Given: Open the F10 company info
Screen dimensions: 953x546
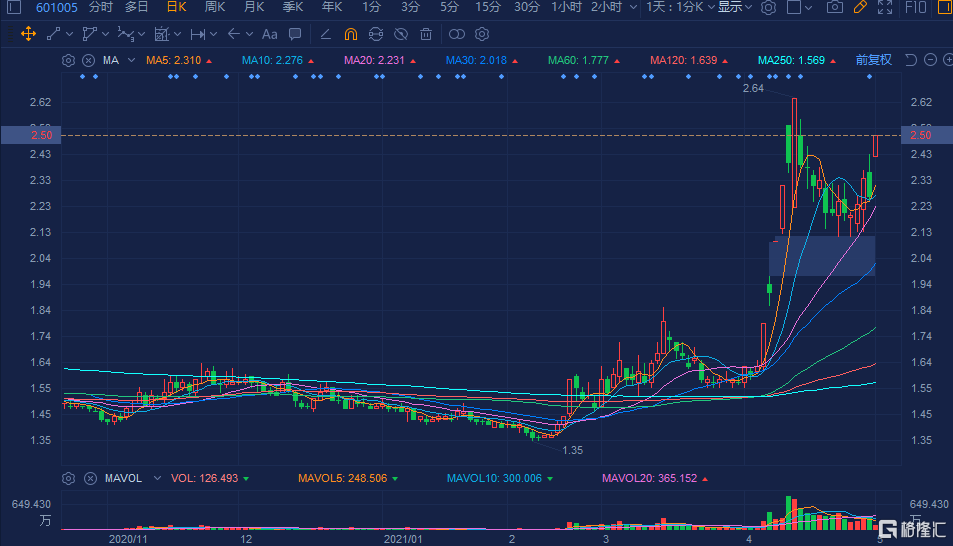Looking at the screenshot, I should tap(915, 7).
